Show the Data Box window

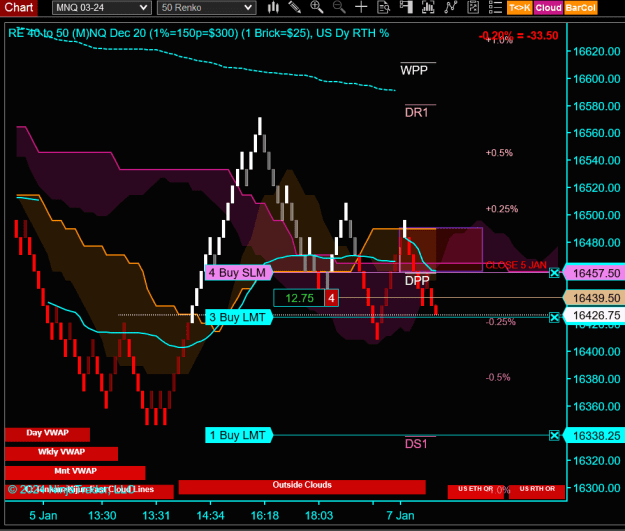[x=383, y=7]
